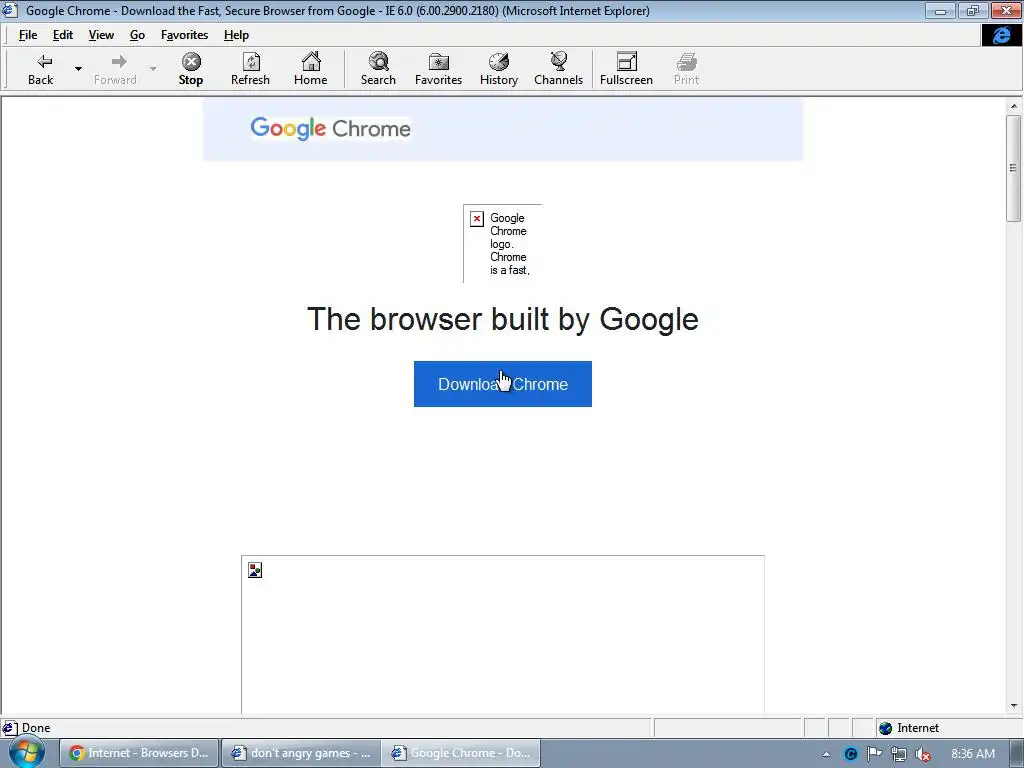This screenshot has height=768, width=1024.
Task: Click the blue C tray icon
Action: coord(850,754)
